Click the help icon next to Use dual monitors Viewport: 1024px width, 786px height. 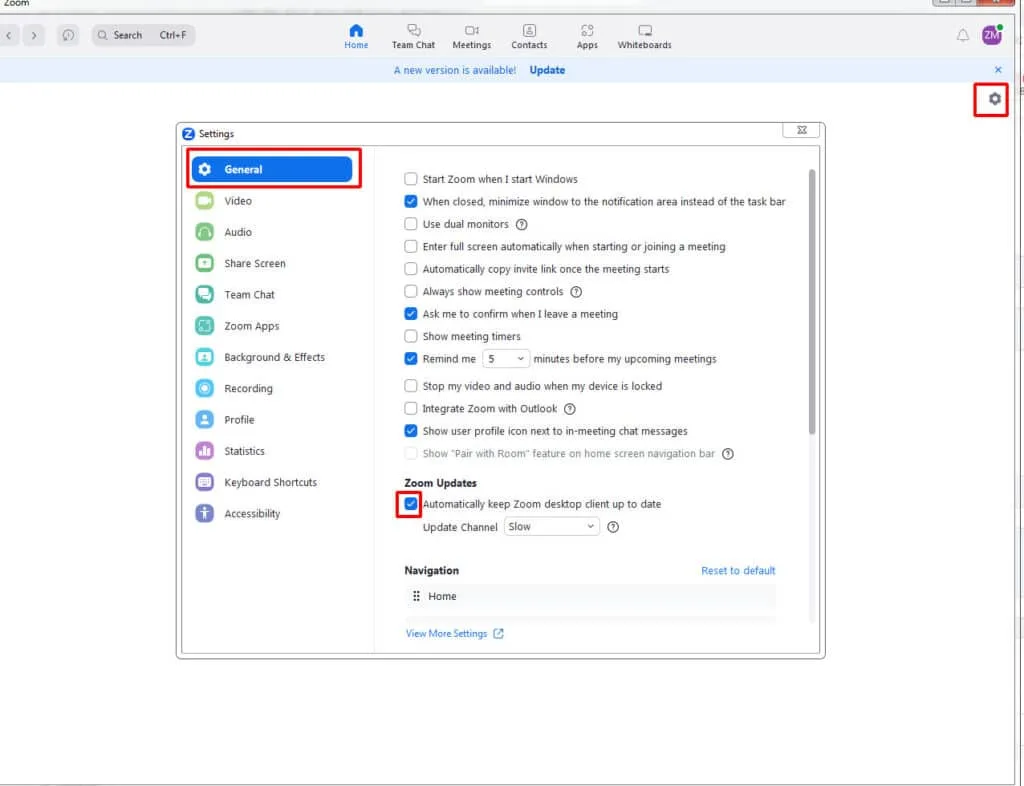tap(521, 225)
